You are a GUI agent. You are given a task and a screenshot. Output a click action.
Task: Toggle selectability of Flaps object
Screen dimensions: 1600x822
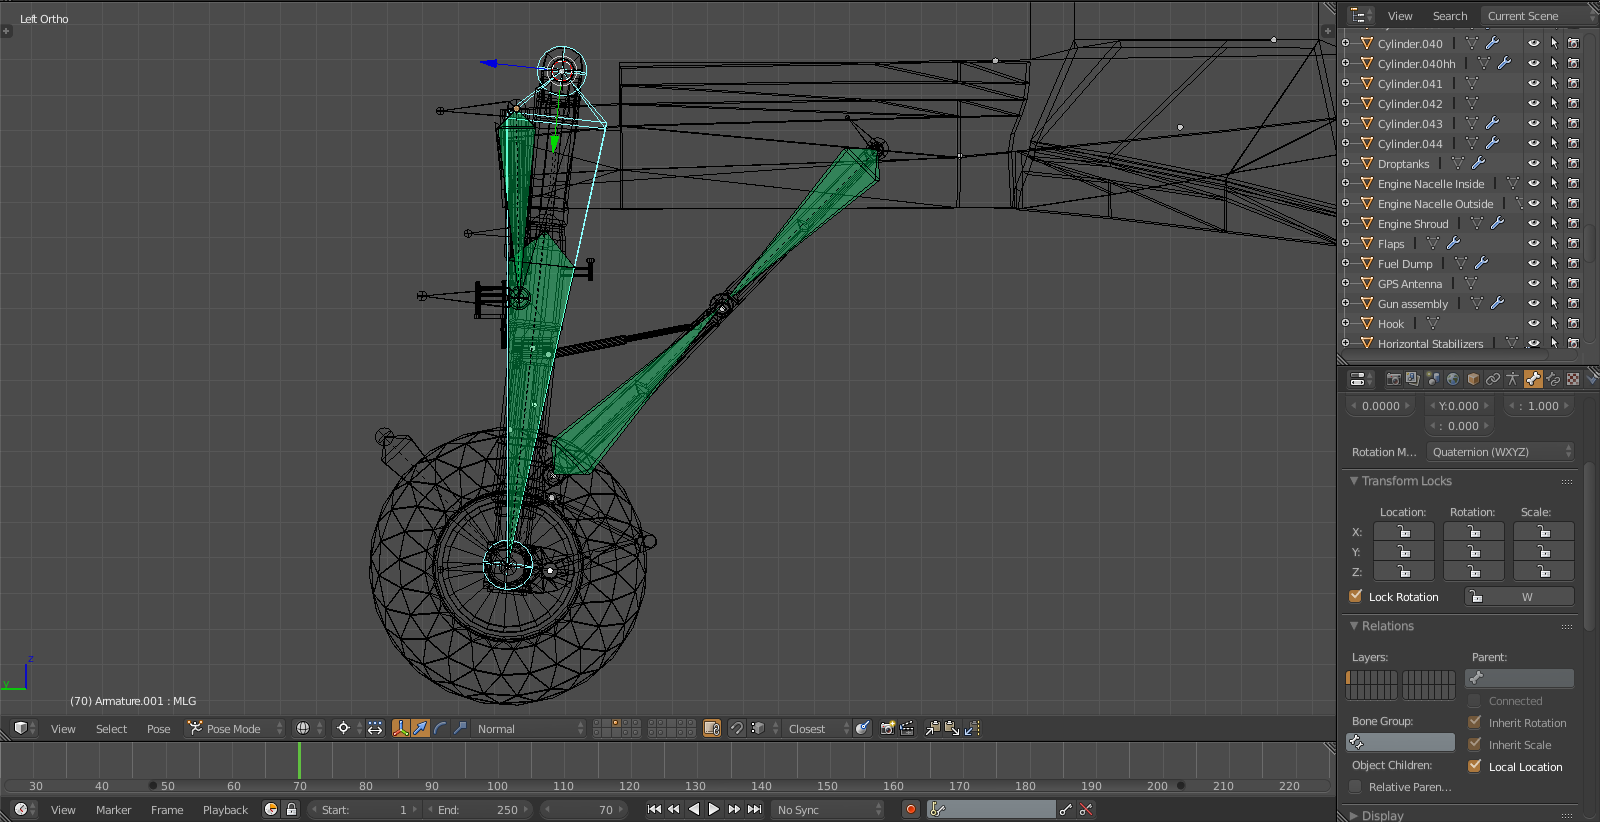pyautogui.click(x=1554, y=243)
